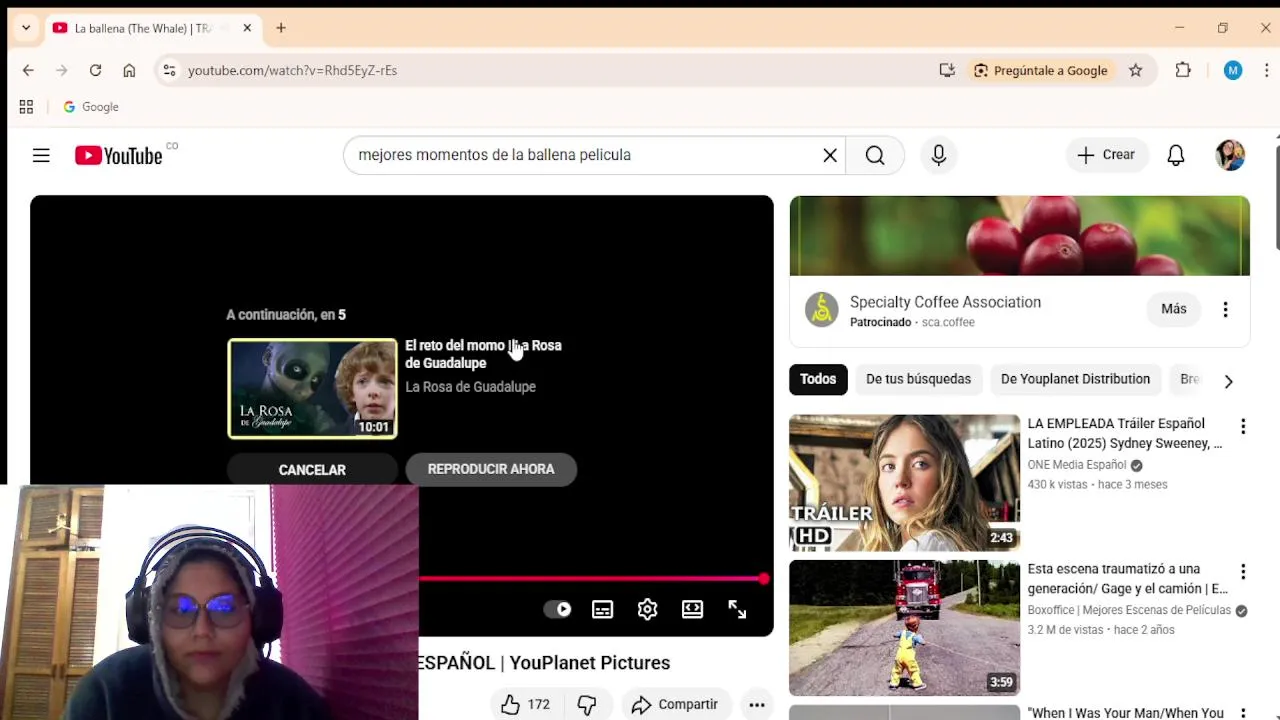The image size is (1280, 720).
Task: Start voice search with the microphone
Action: 939,155
